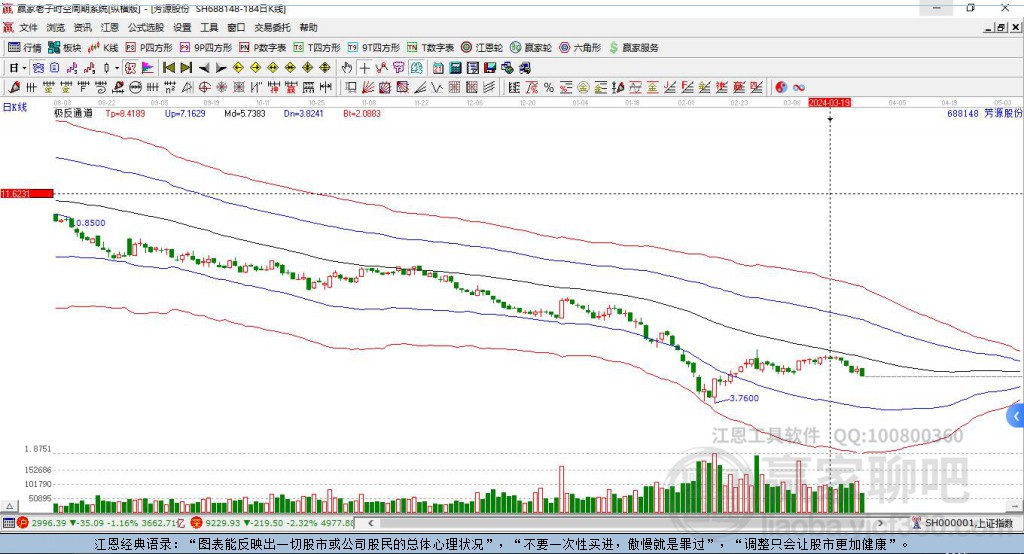Open the 江恩轮 Gann wheel
This screenshot has width=1024, height=554.
tap(481, 48)
